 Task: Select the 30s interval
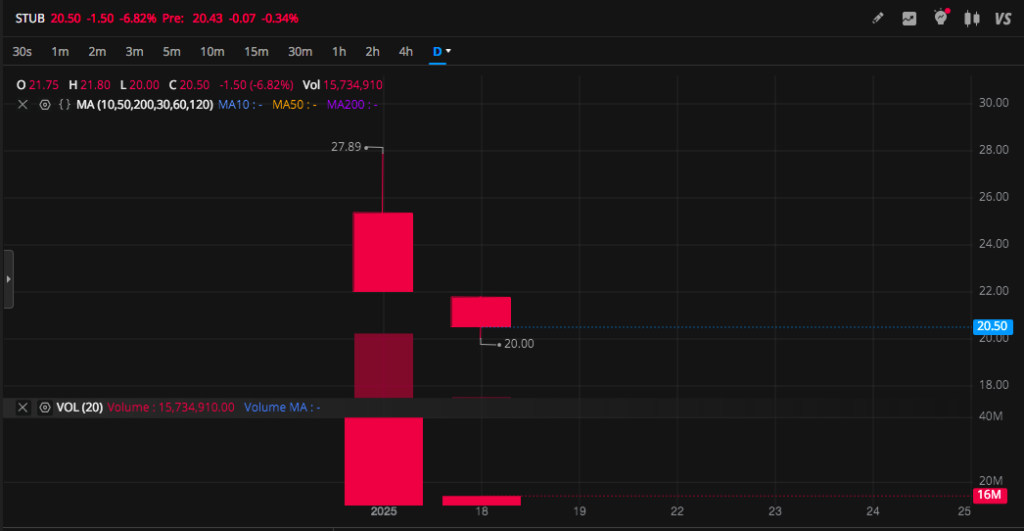coord(22,51)
